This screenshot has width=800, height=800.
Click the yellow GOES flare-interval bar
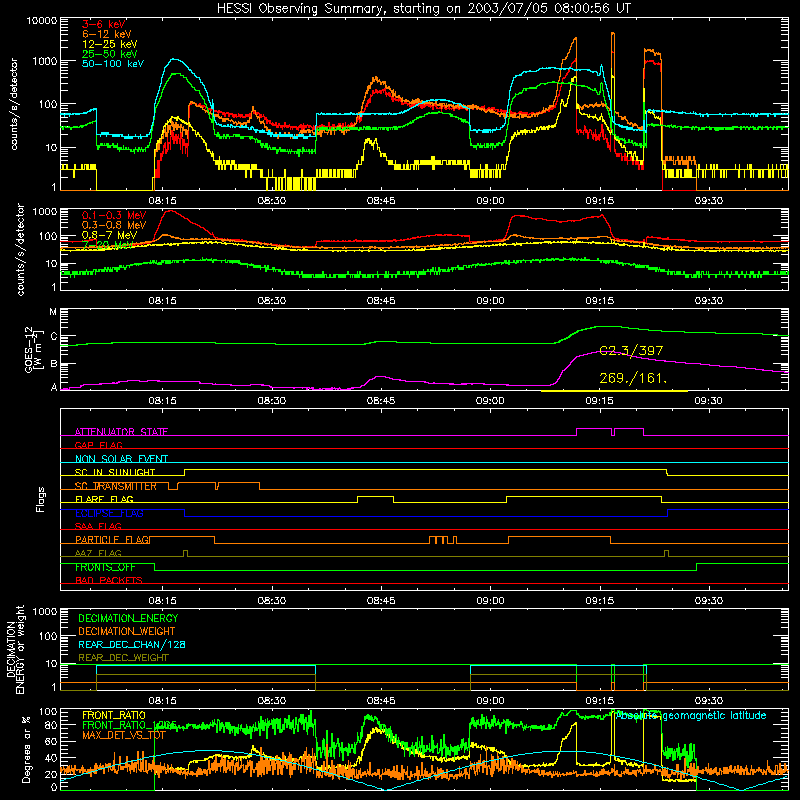coord(614,391)
